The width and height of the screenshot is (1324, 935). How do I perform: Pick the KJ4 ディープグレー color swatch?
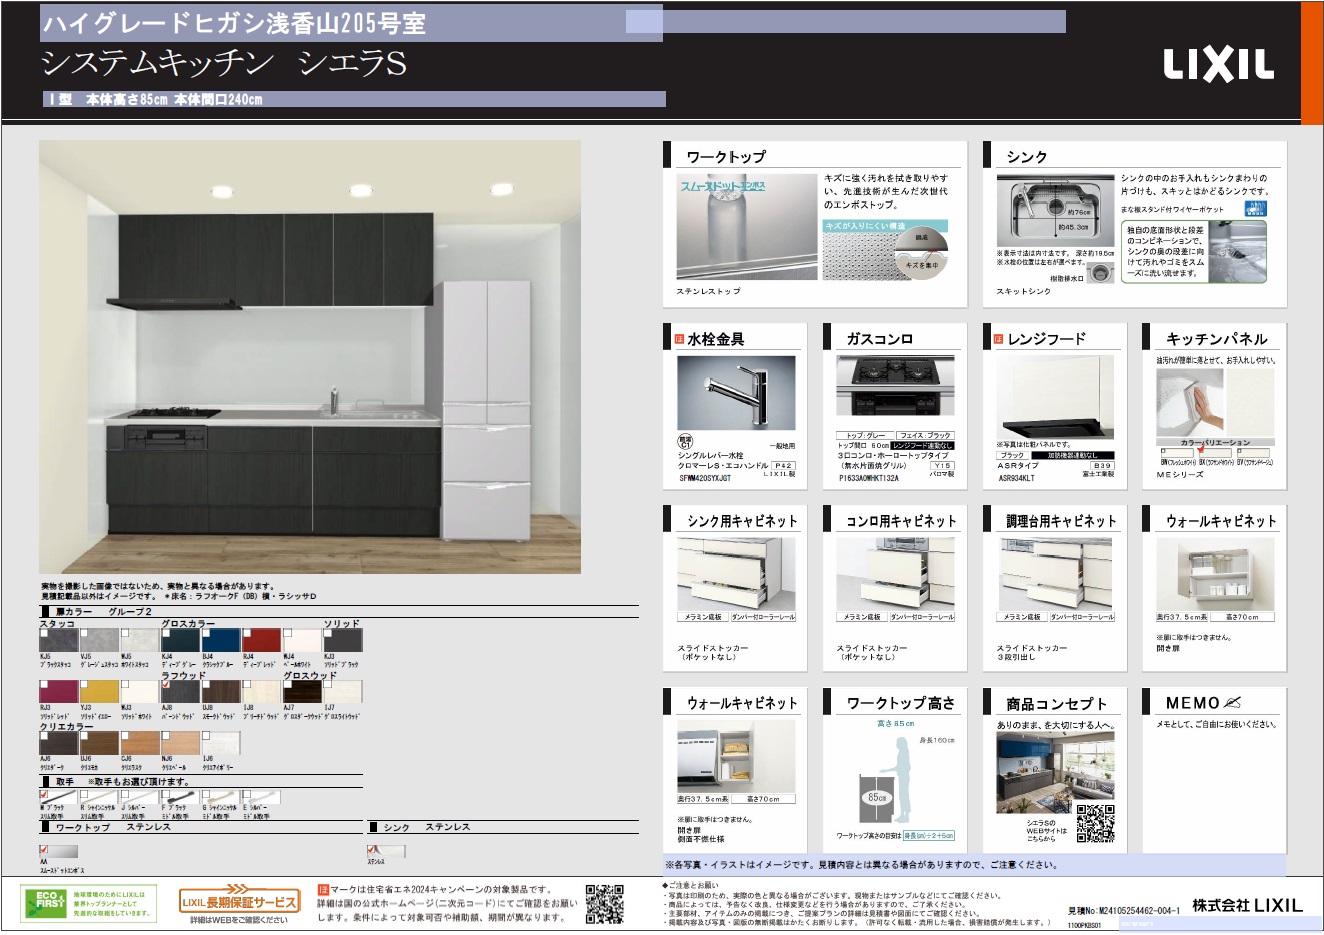pos(180,641)
